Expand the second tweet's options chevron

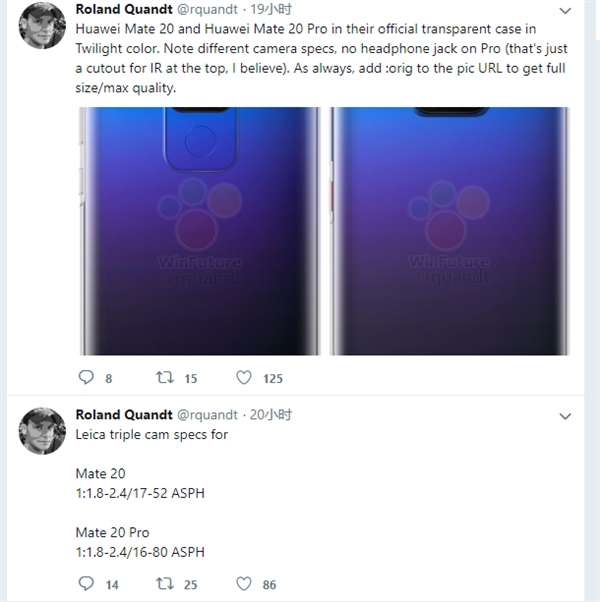[x=565, y=415]
